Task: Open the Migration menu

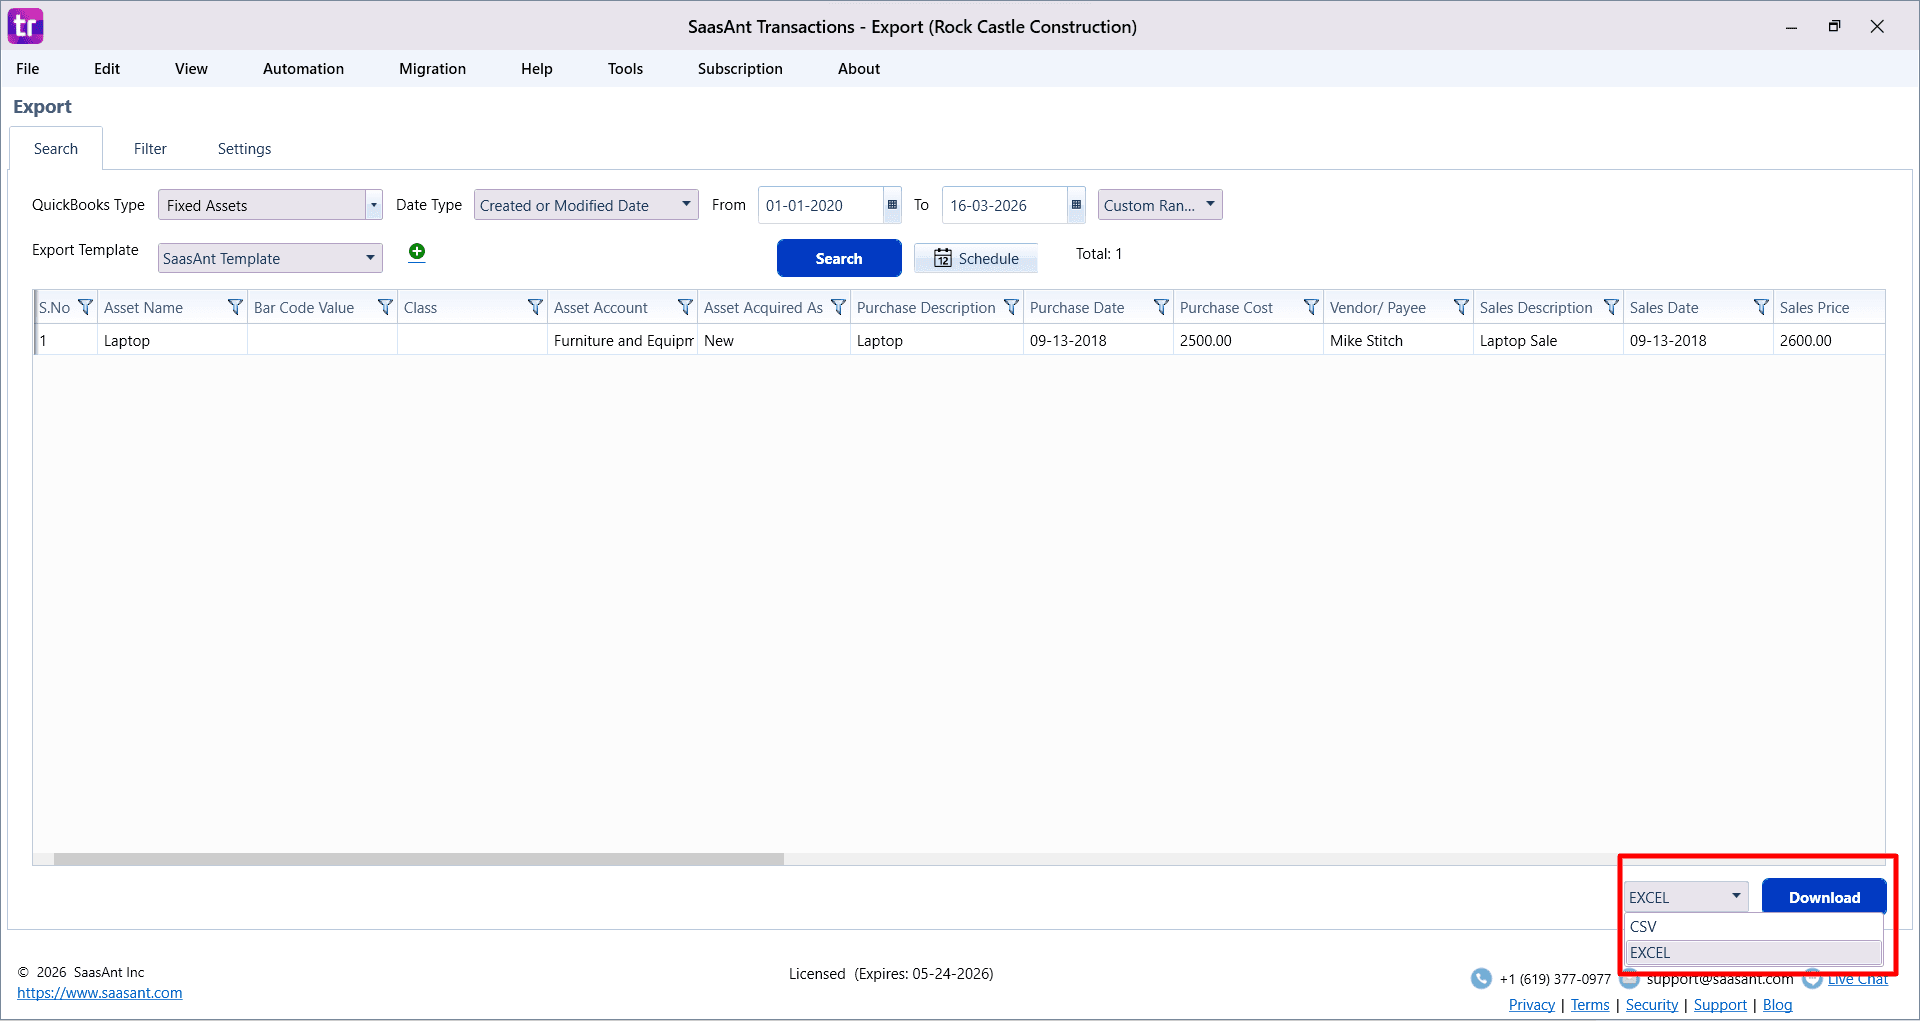Action: [x=432, y=68]
